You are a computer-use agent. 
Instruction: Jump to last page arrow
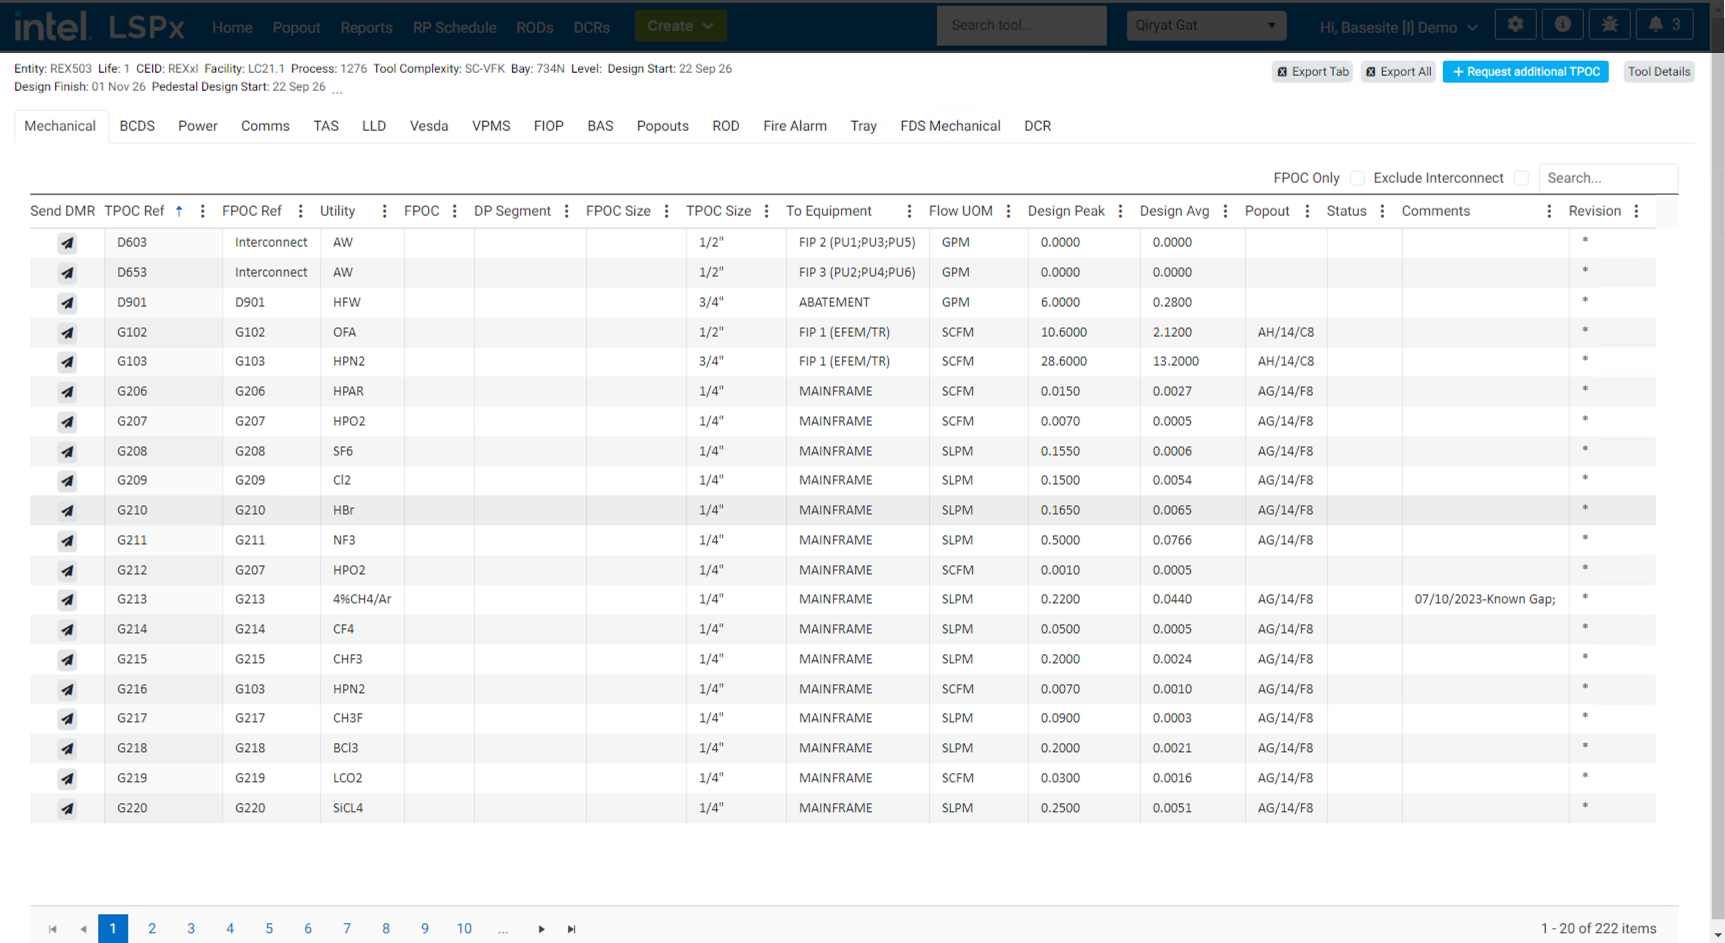(x=572, y=929)
